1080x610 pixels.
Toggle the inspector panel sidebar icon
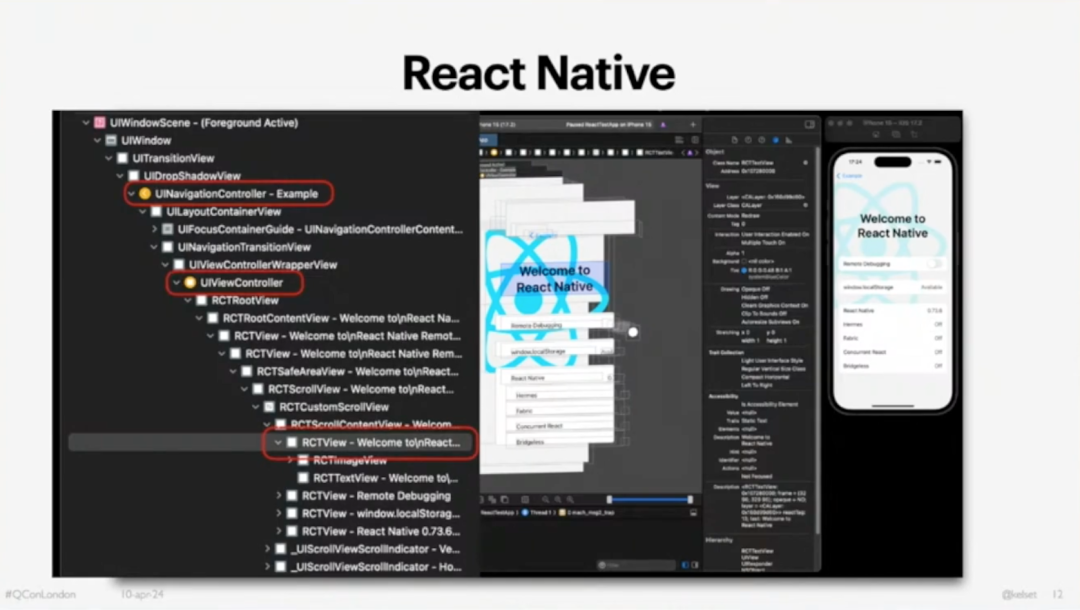(x=809, y=125)
